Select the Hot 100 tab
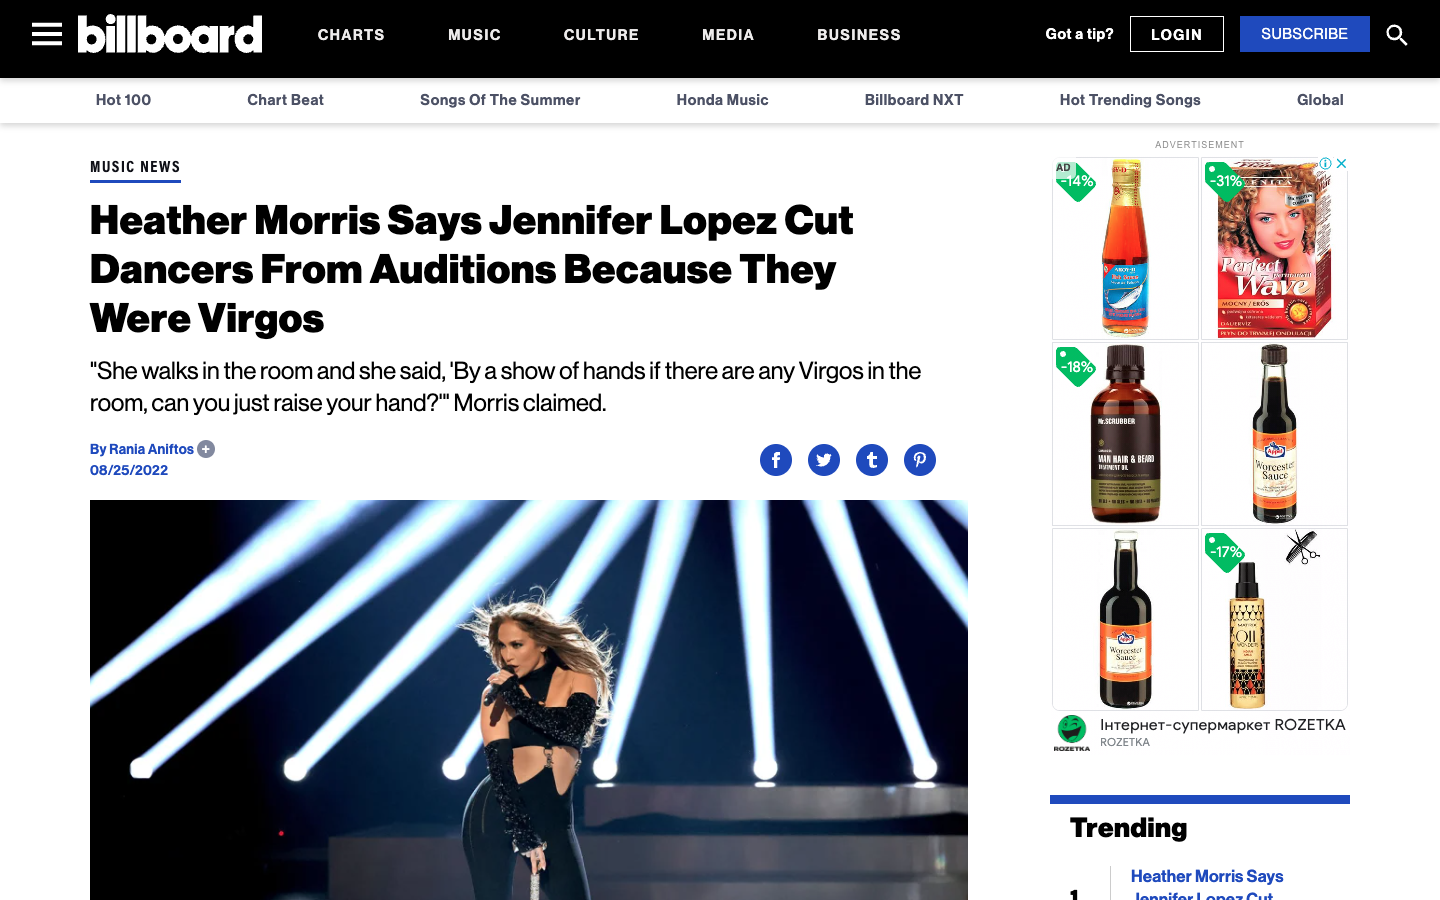The height and width of the screenshot is (900, 1440). coord(123,100)
